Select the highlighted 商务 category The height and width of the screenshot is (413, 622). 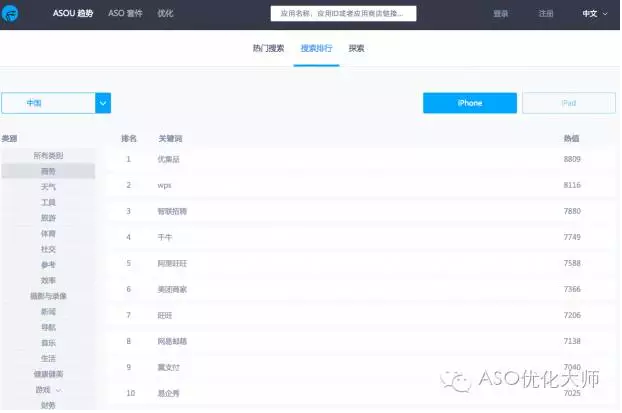point(48,171)
